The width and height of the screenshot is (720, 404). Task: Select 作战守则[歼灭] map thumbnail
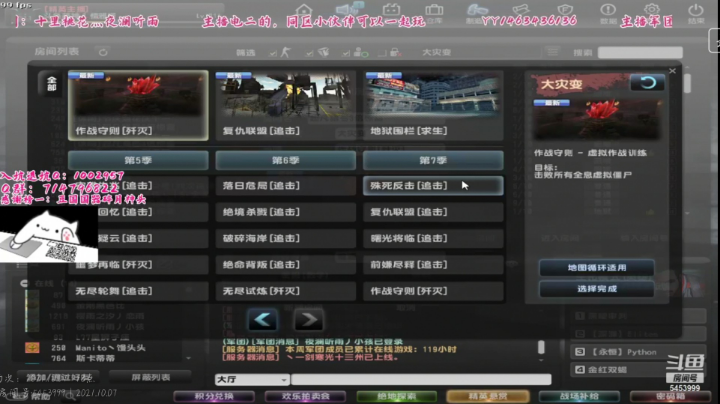pyautogui.click(x=138, y=105)
